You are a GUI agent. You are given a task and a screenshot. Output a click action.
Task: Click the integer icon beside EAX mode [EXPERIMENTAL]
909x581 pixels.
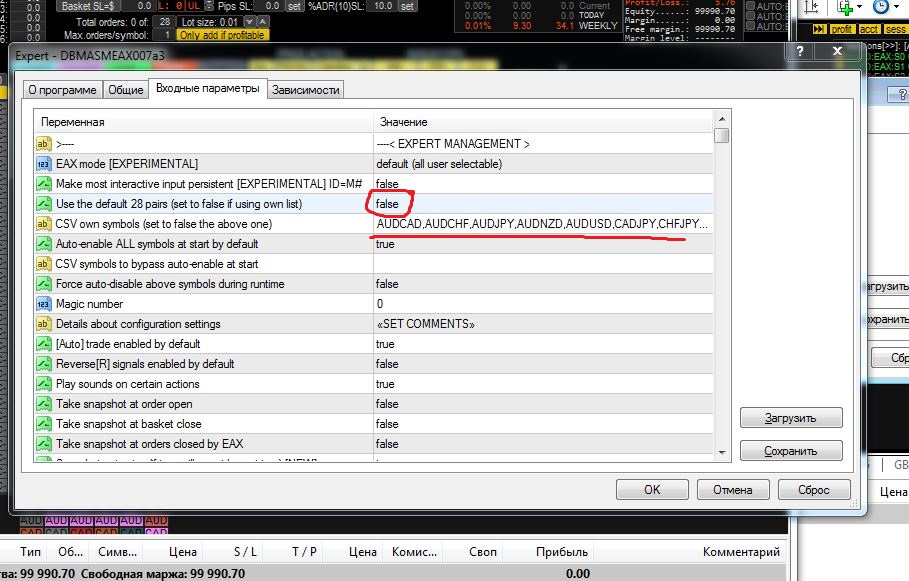pyautogui.click(x=43, y=164)
